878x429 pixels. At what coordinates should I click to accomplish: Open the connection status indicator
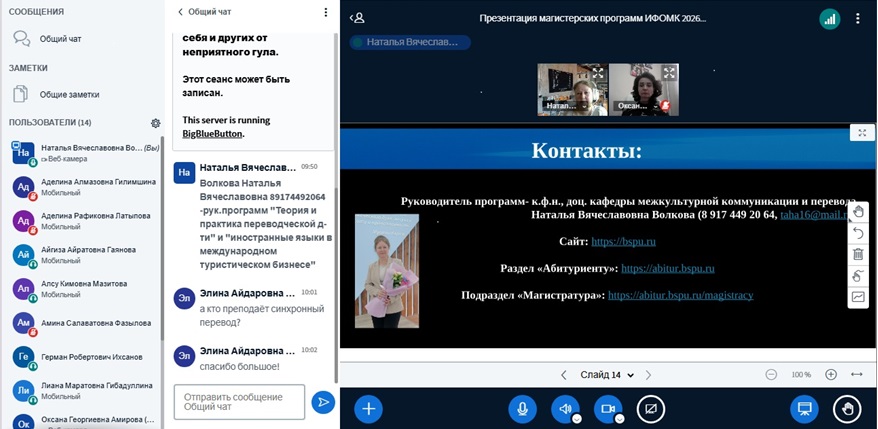(x=828, y=18)
